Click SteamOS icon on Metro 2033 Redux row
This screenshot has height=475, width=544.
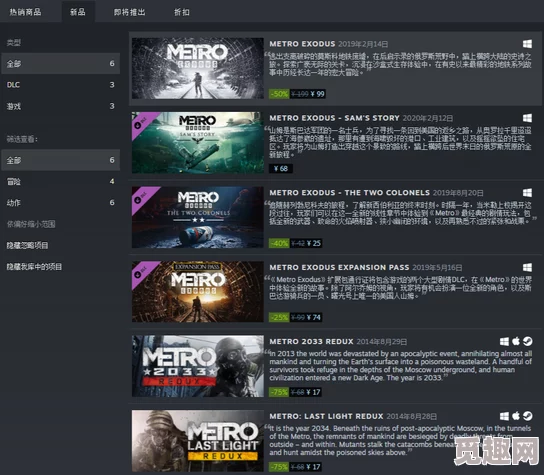coord(528,341)
